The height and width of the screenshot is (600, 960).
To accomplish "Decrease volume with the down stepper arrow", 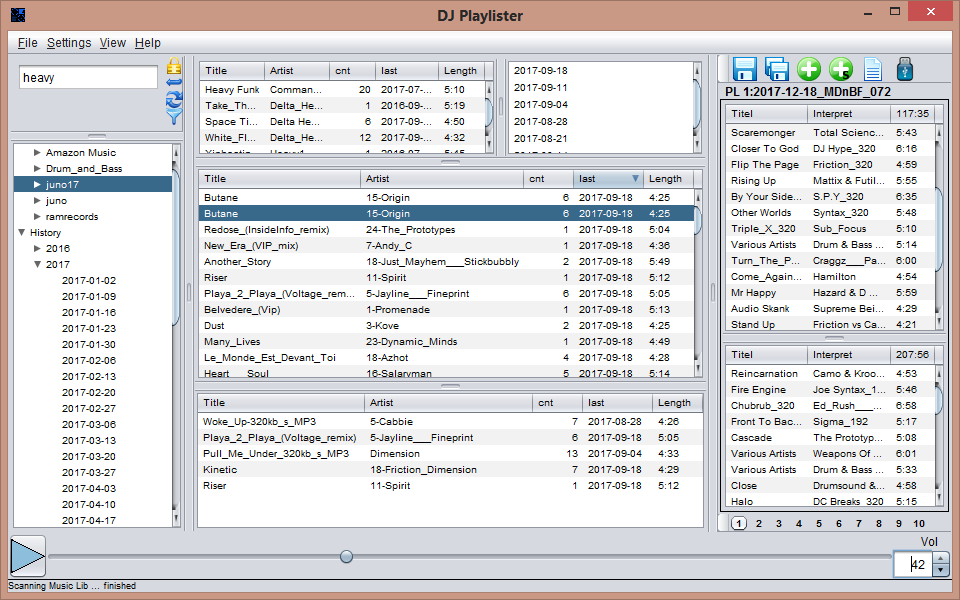I will (940, 570).
